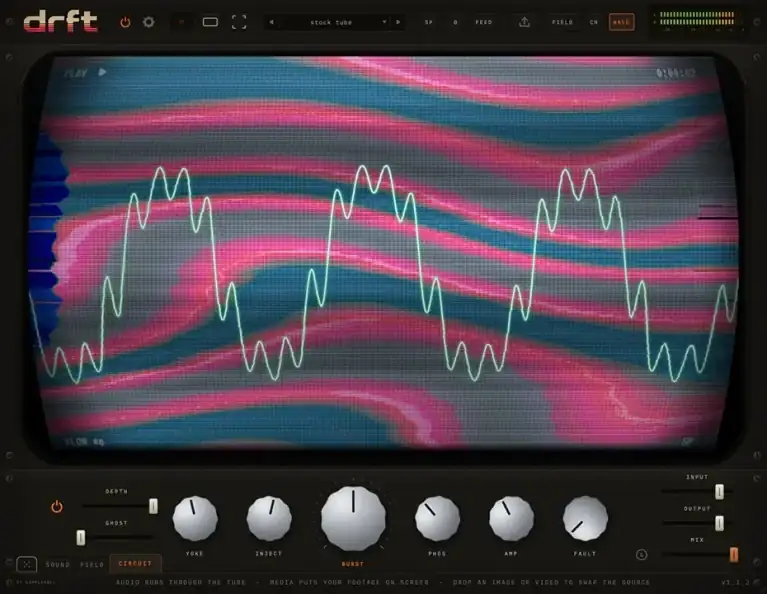Viewport: 767px width, 594px height.
Task: Switch to the FIELD tab at bottom
Action: tap(92, 565)
